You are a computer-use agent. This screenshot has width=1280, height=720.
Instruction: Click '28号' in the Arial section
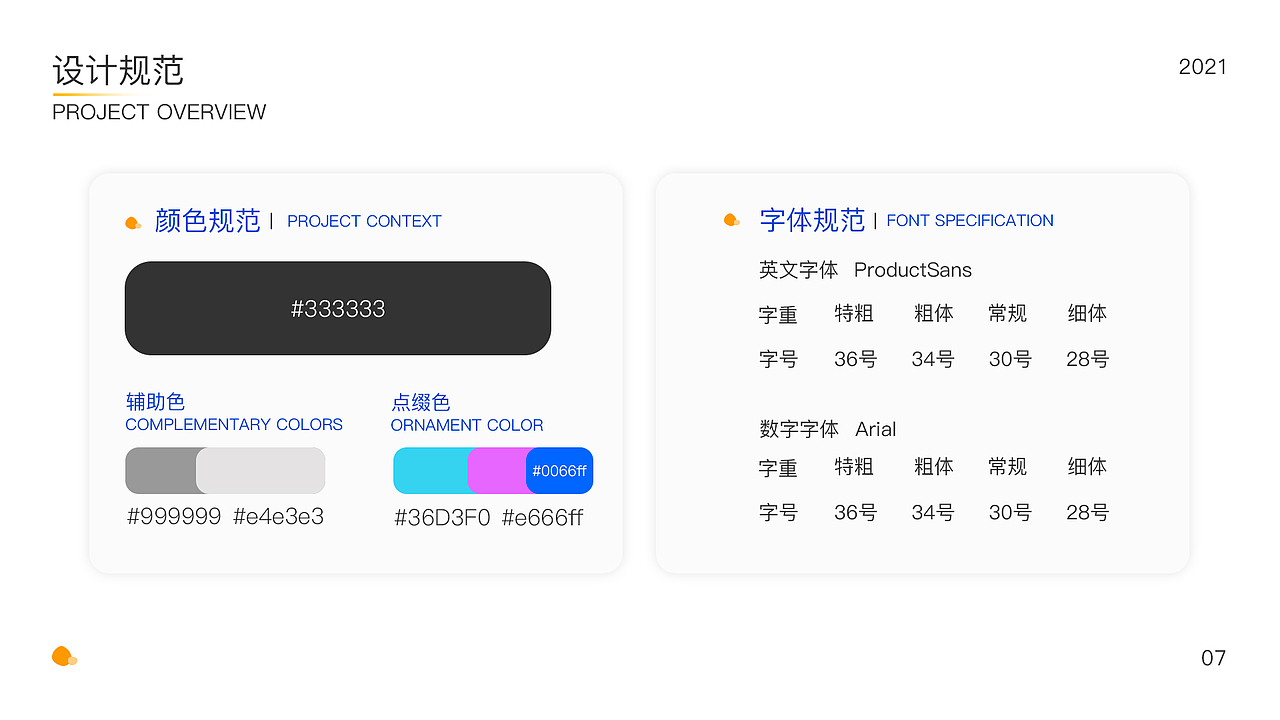(1088, 513)
